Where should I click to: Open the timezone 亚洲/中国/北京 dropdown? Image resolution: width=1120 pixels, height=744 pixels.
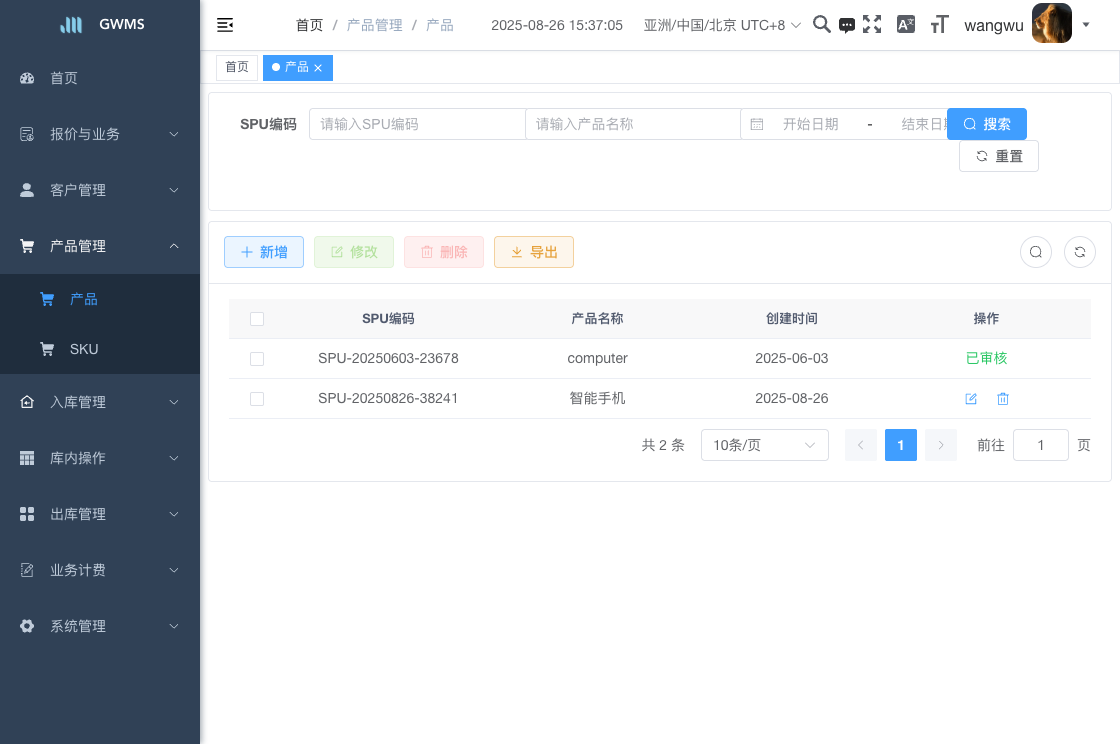click(722, 25)
